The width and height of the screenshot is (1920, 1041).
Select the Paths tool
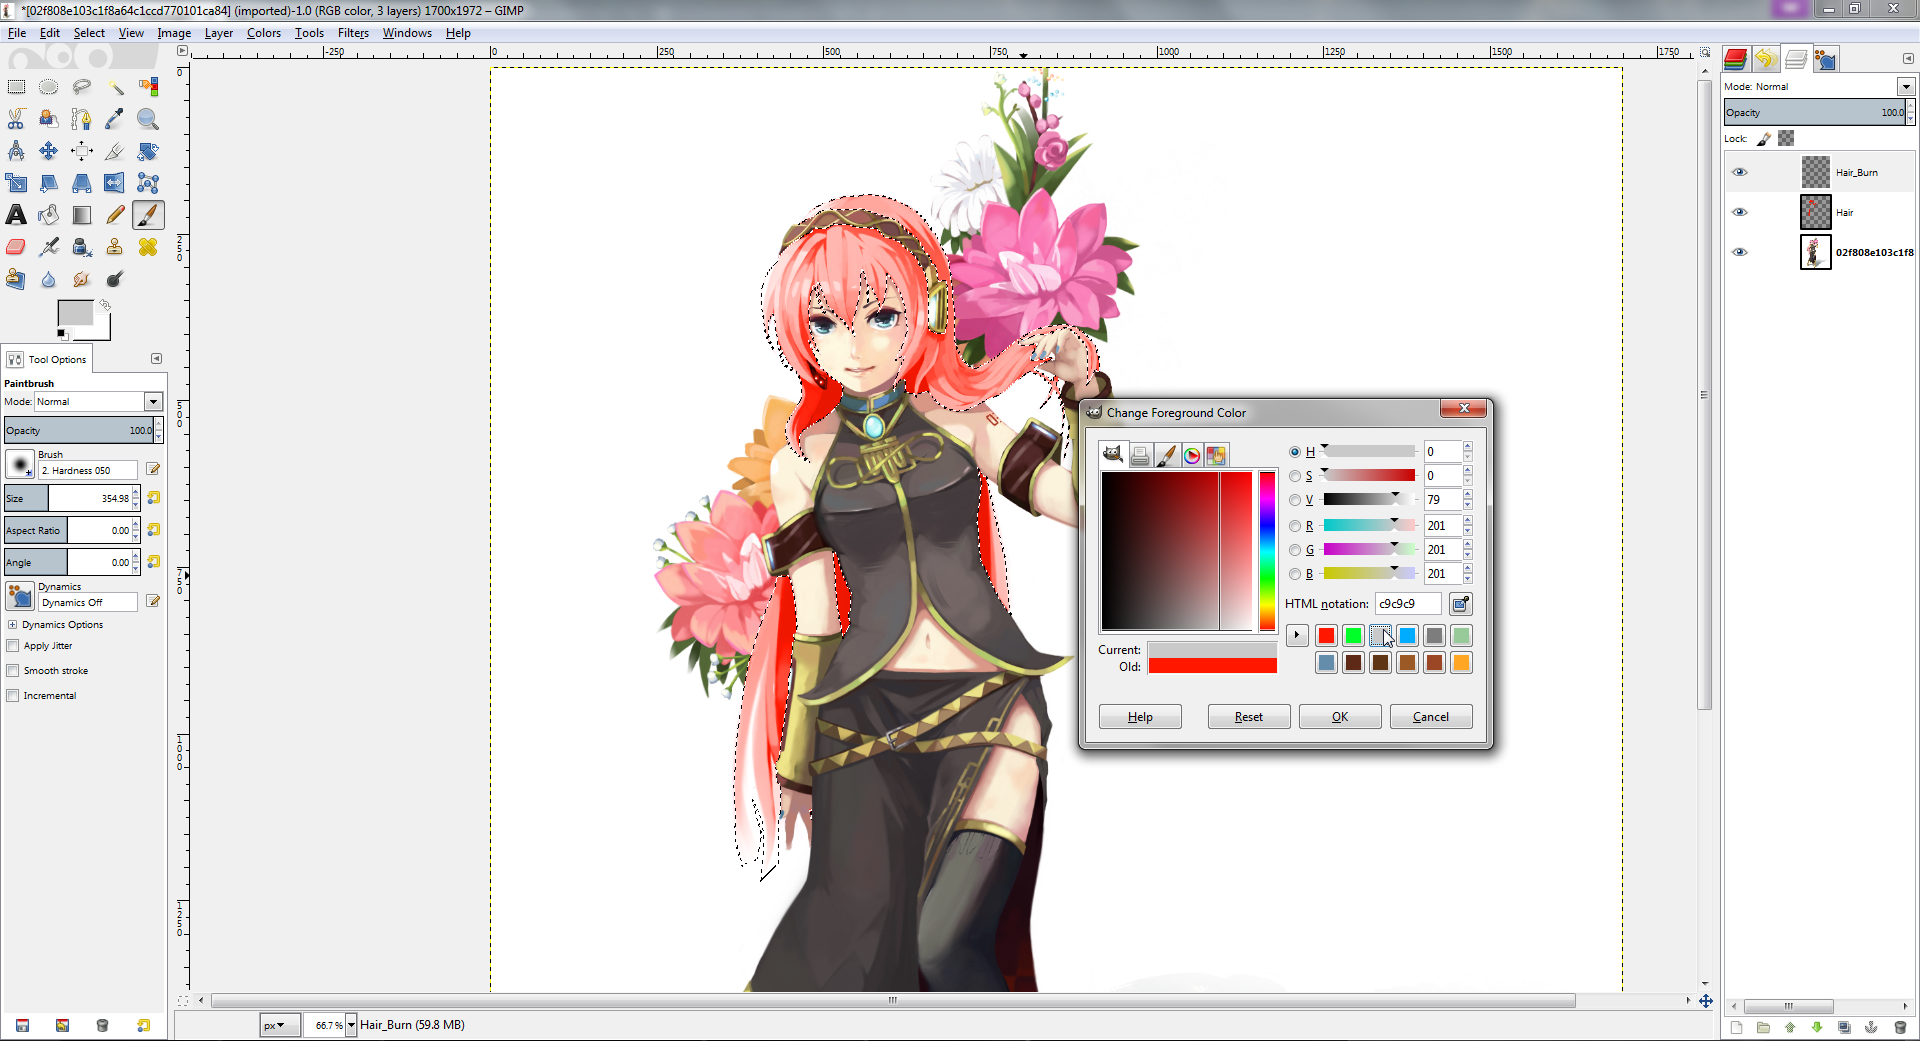pyautogui.click(x=82, y=119)
